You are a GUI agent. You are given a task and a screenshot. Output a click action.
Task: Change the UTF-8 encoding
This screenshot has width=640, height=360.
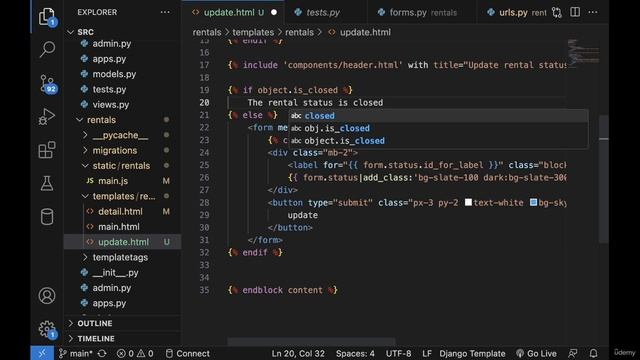click(398, 353)
